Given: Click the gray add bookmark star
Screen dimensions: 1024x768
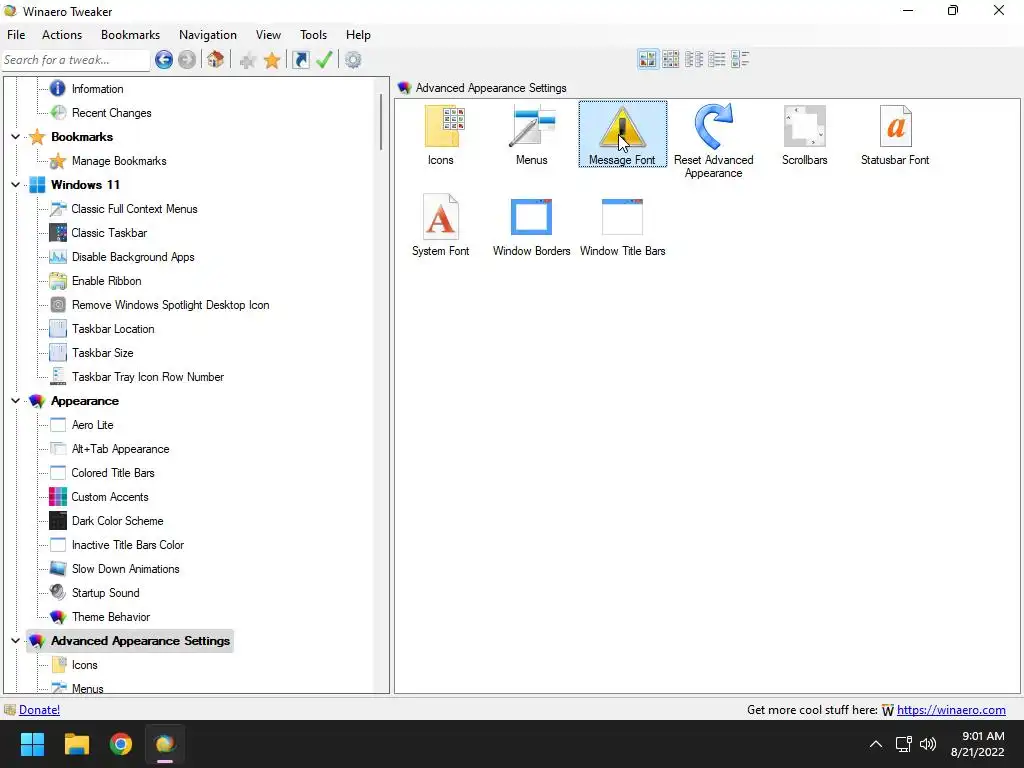Looking at the screenshot, I should [x=248, y=61].
